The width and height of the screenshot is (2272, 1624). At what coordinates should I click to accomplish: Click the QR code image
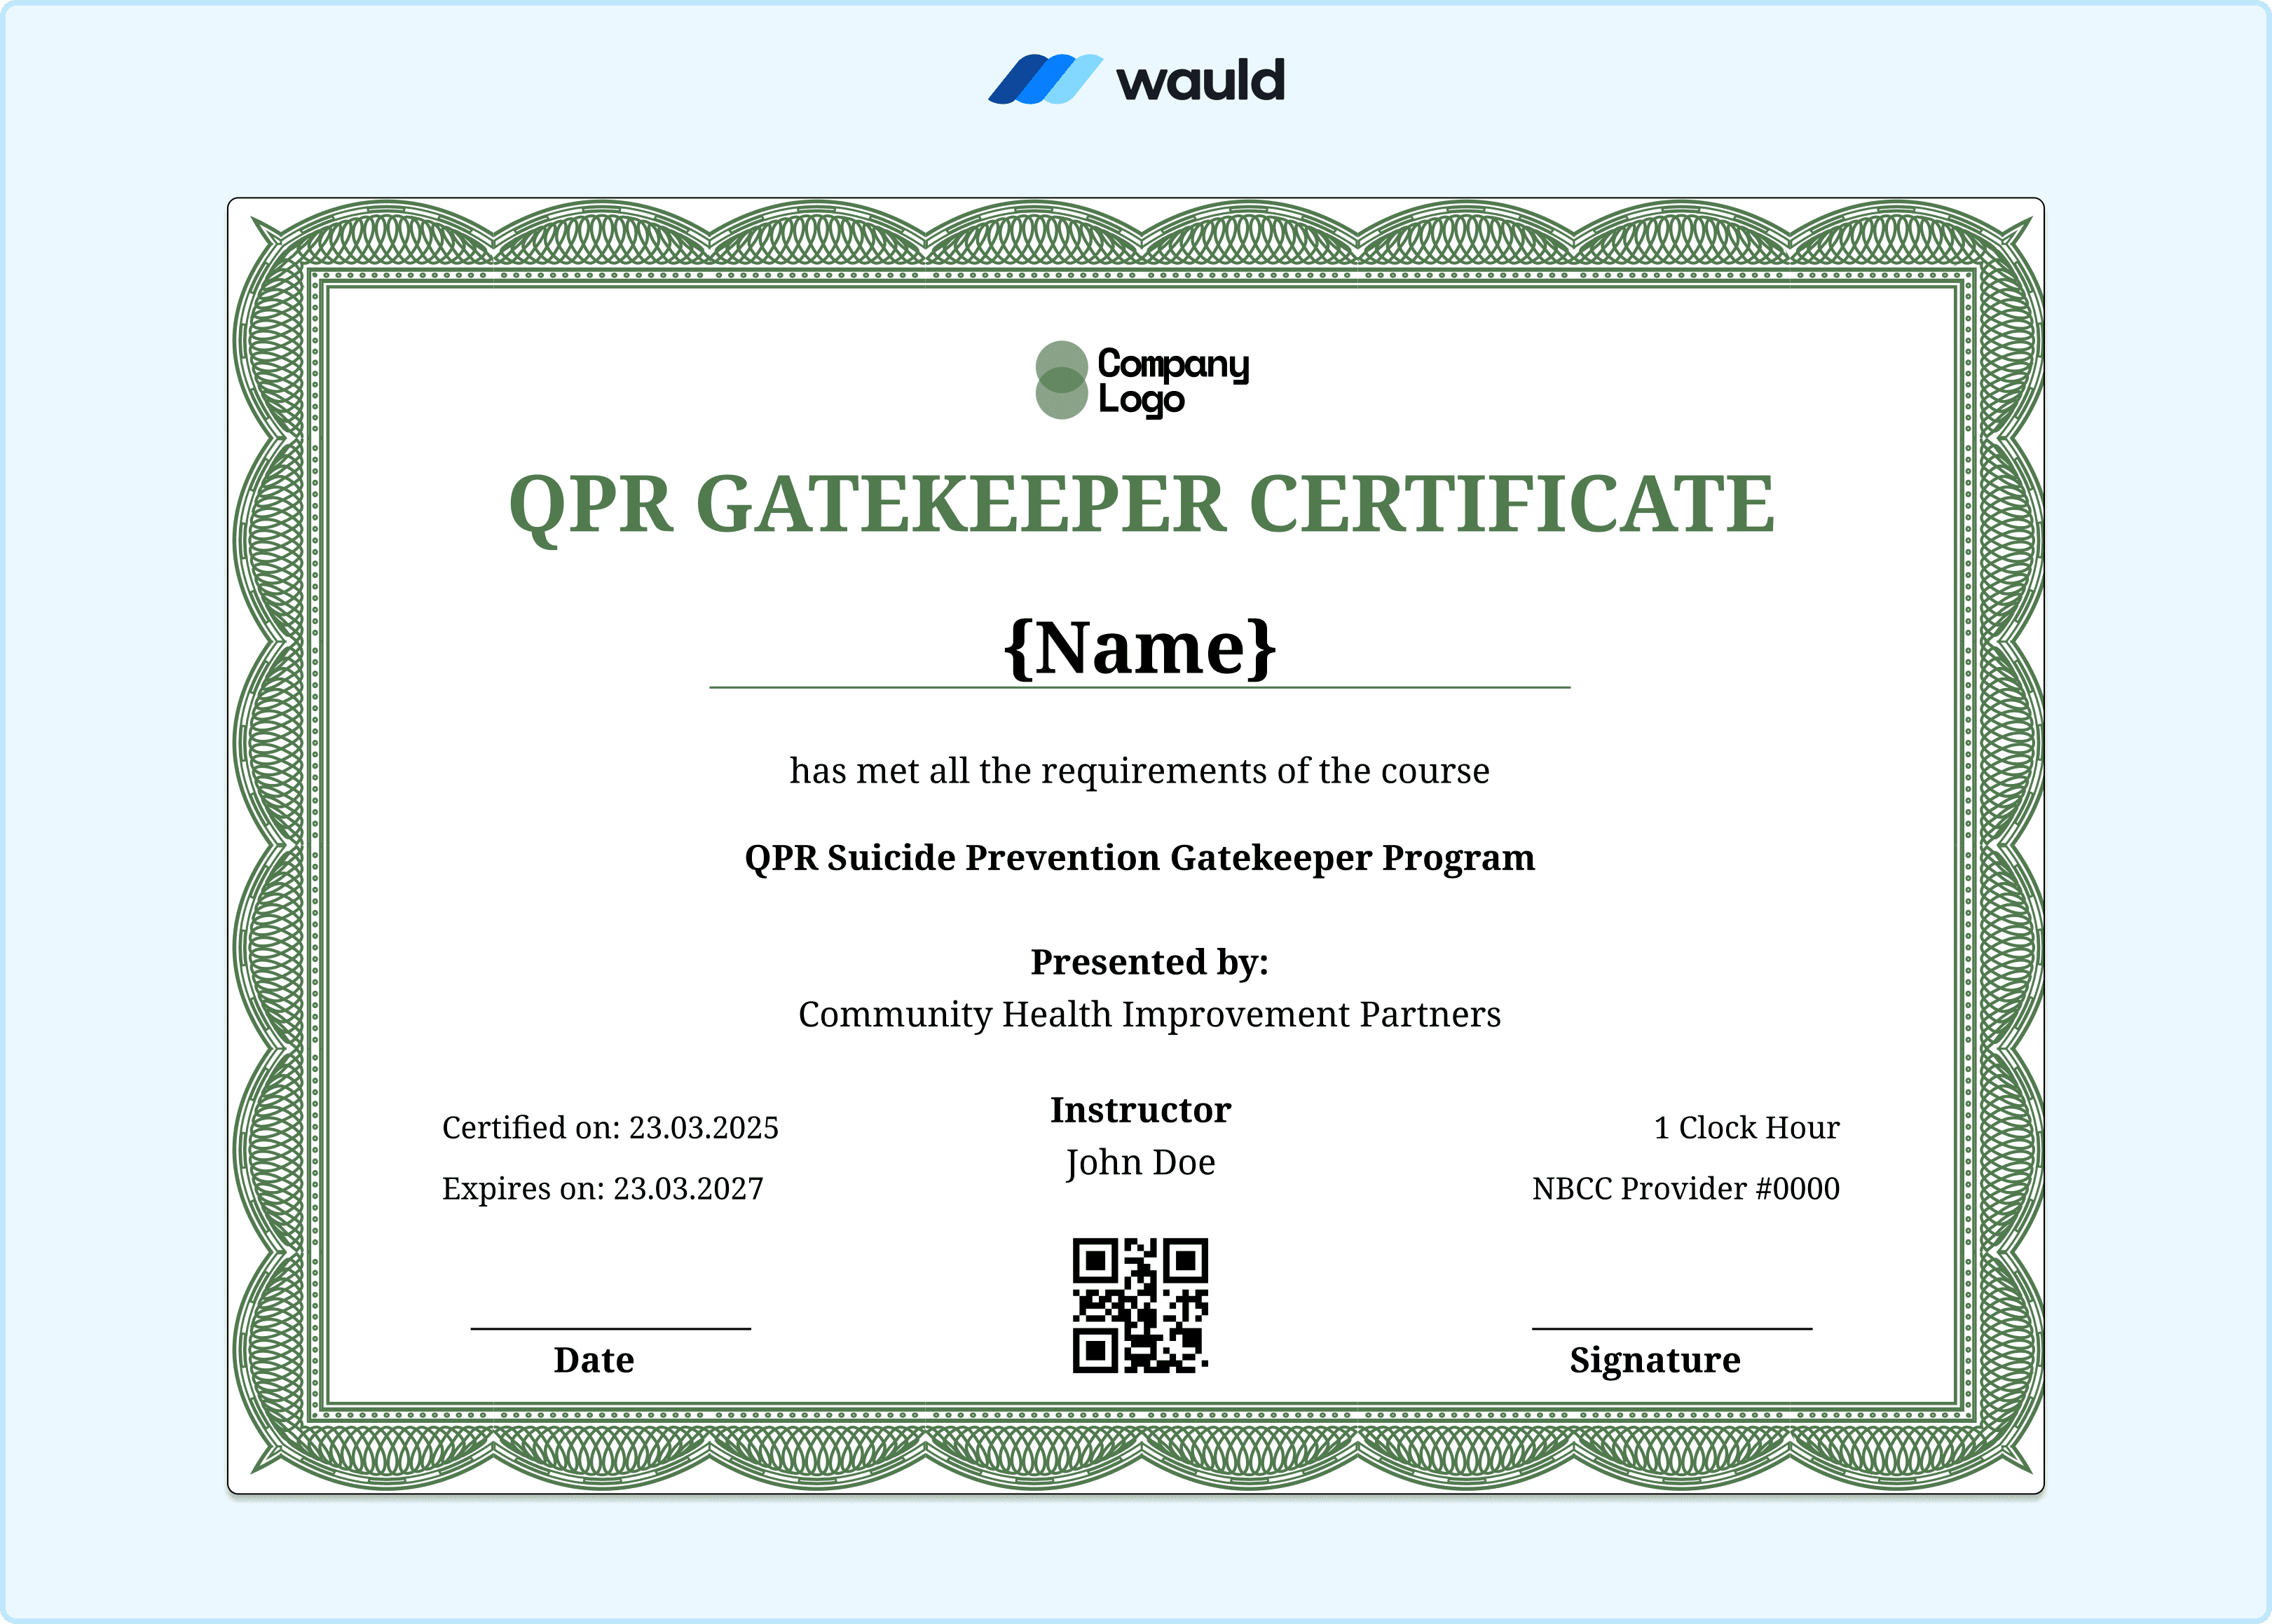point(1140,1306)
